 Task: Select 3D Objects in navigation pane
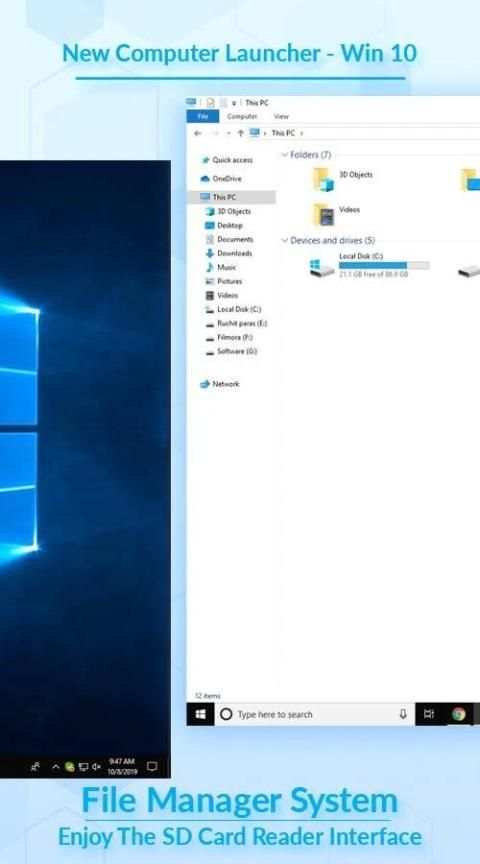click(228, 211)
